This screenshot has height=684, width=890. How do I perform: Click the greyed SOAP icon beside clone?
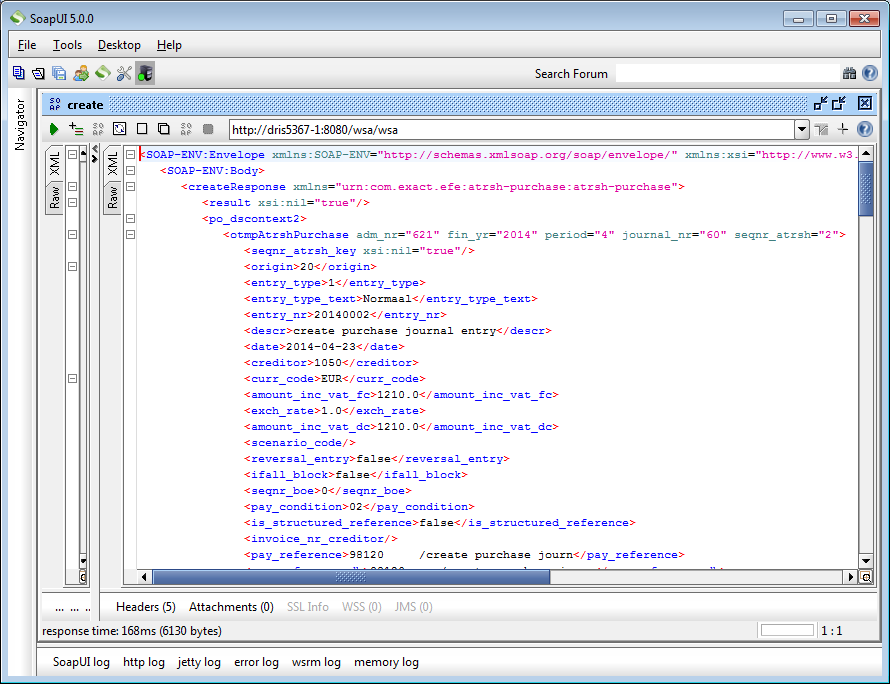coord(186,129)
